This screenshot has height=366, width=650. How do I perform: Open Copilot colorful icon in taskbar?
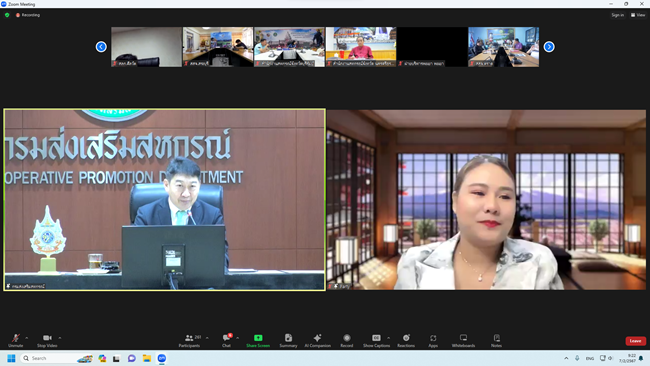click(x=102, y=358)
